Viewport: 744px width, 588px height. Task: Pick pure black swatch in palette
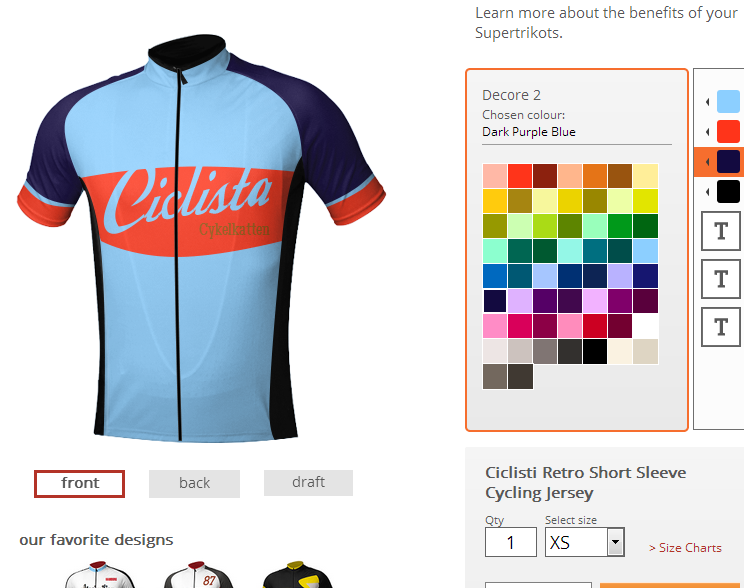595,352
